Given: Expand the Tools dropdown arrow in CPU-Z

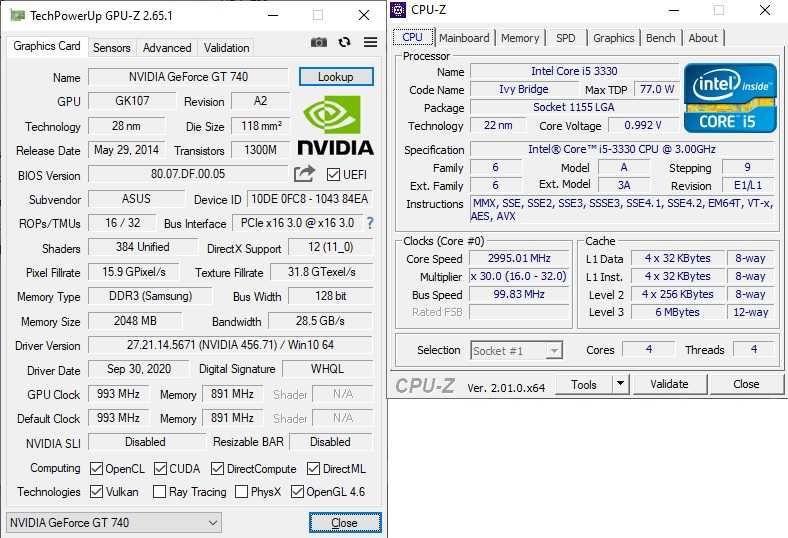Looking at the screenshot, I should point(621,384).
